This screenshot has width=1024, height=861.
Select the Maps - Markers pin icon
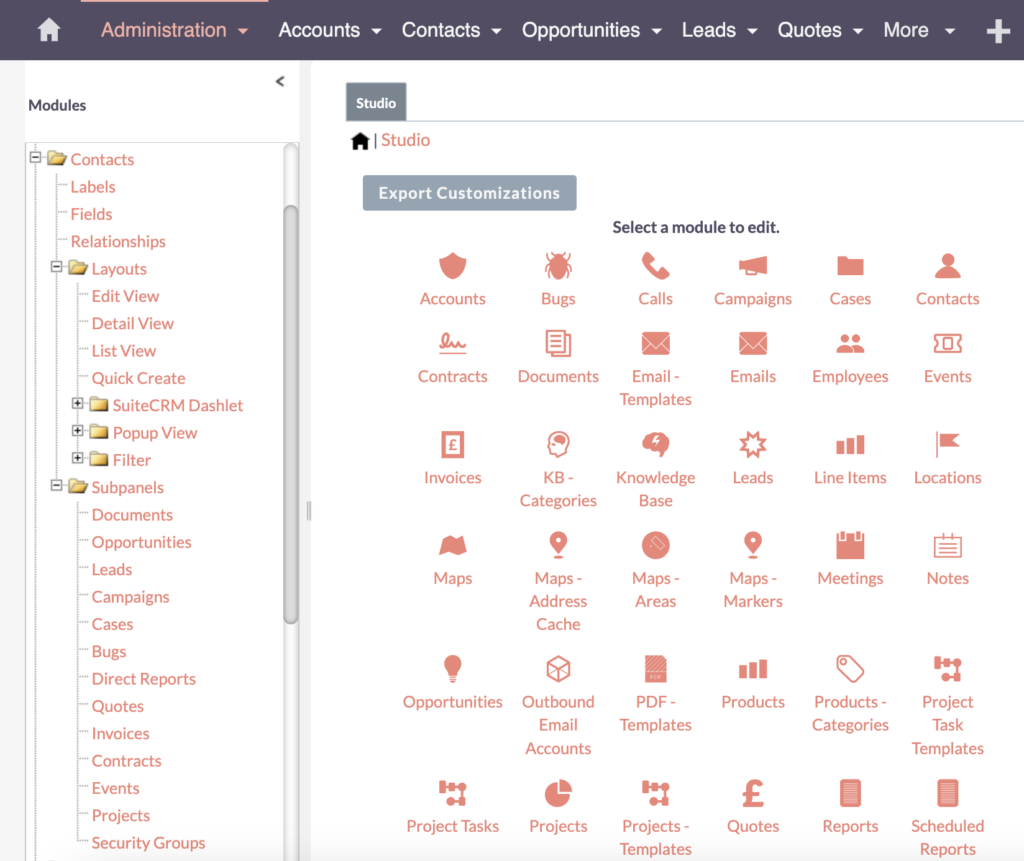click(753, 545)
